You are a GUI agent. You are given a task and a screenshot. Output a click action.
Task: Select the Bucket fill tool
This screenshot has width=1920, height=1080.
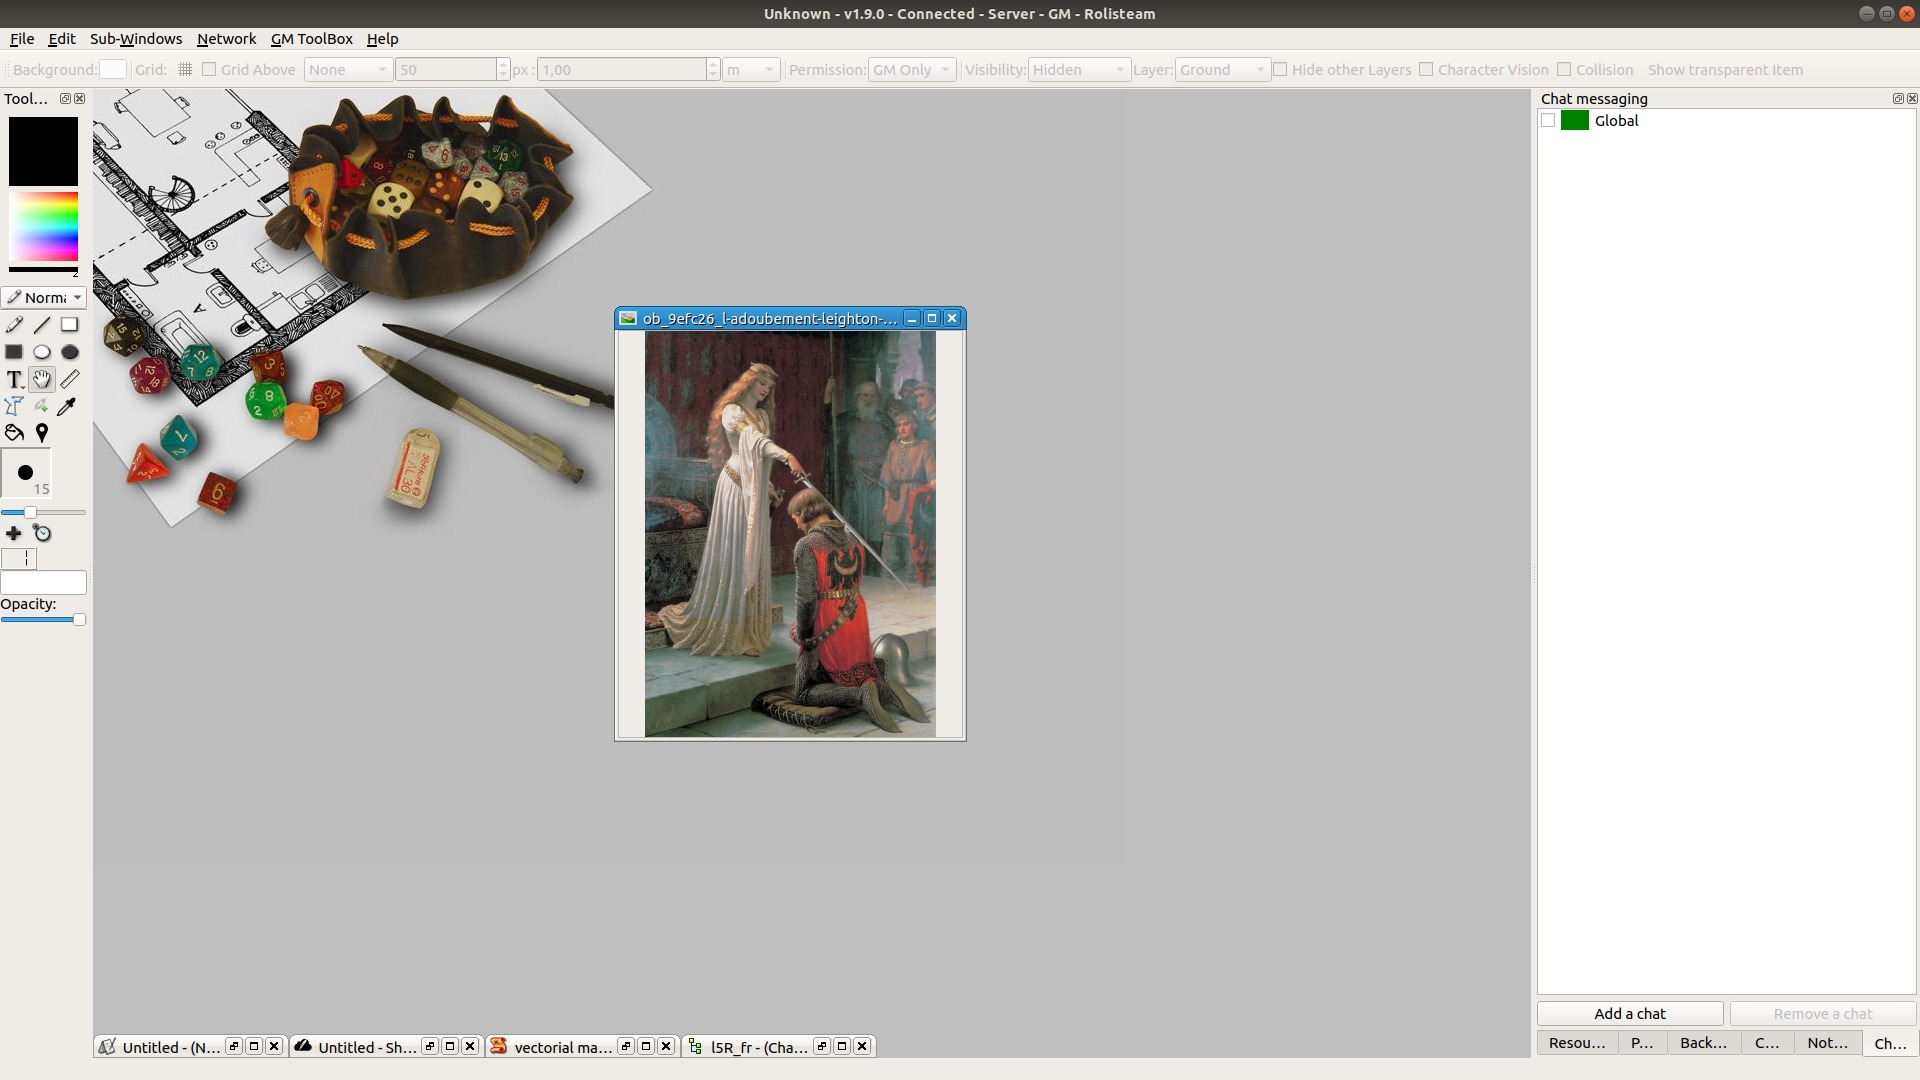point(14,433)
